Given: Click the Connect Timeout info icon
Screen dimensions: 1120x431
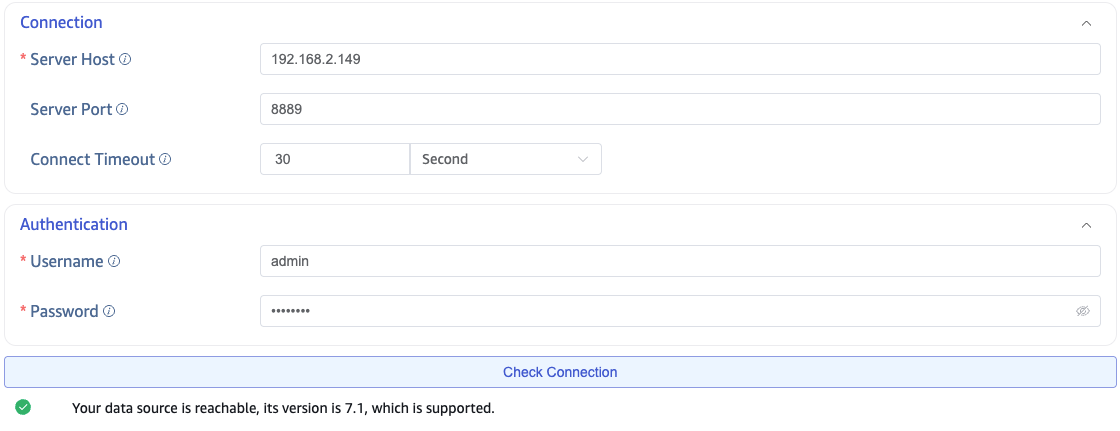Looking at the screenshot, I should (165, 159).
